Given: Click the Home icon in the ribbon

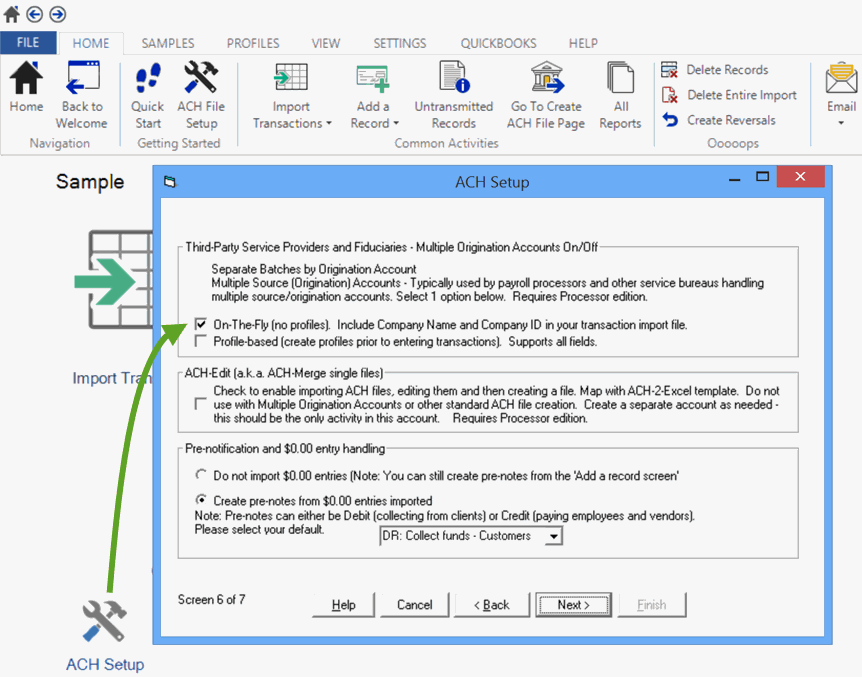Looking at the screenshot, I should coord(26,79).
